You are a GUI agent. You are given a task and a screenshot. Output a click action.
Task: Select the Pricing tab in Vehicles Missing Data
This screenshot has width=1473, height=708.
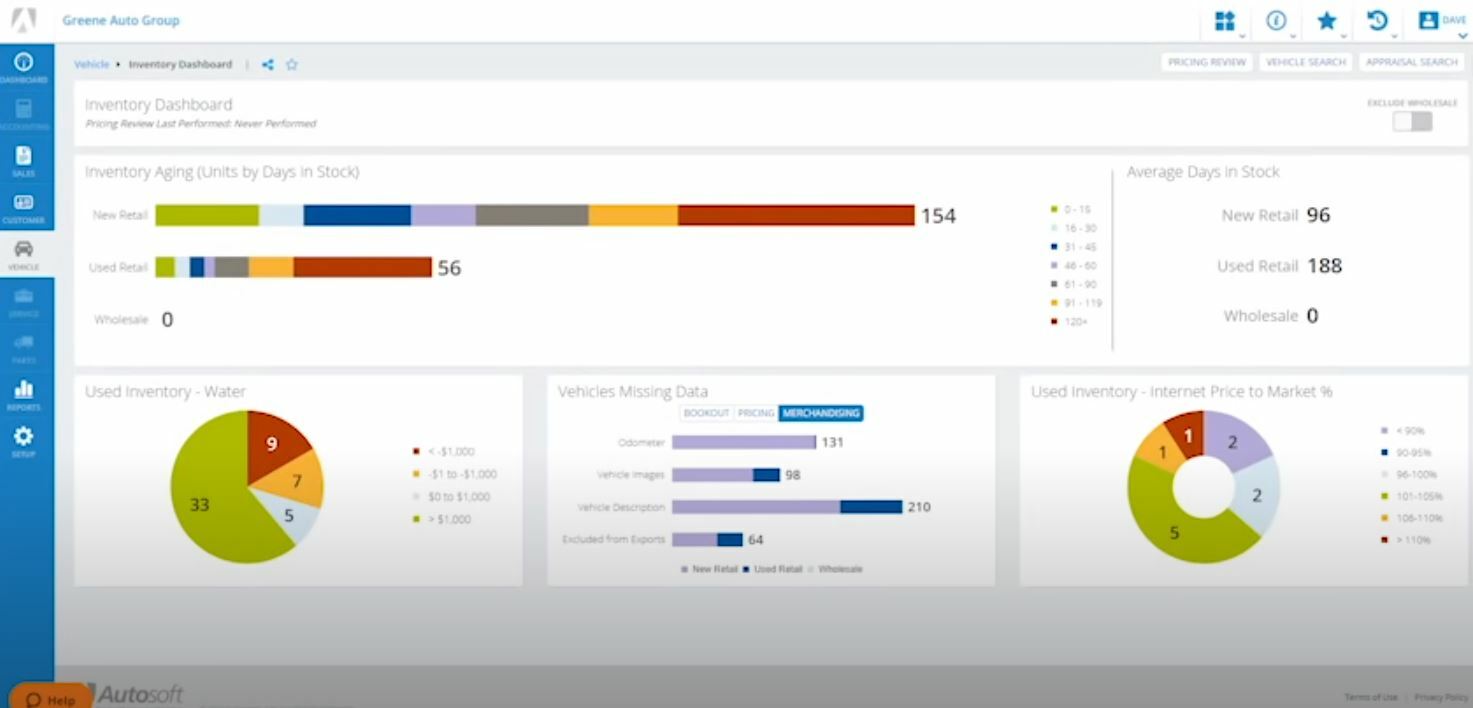click(756, 412)
